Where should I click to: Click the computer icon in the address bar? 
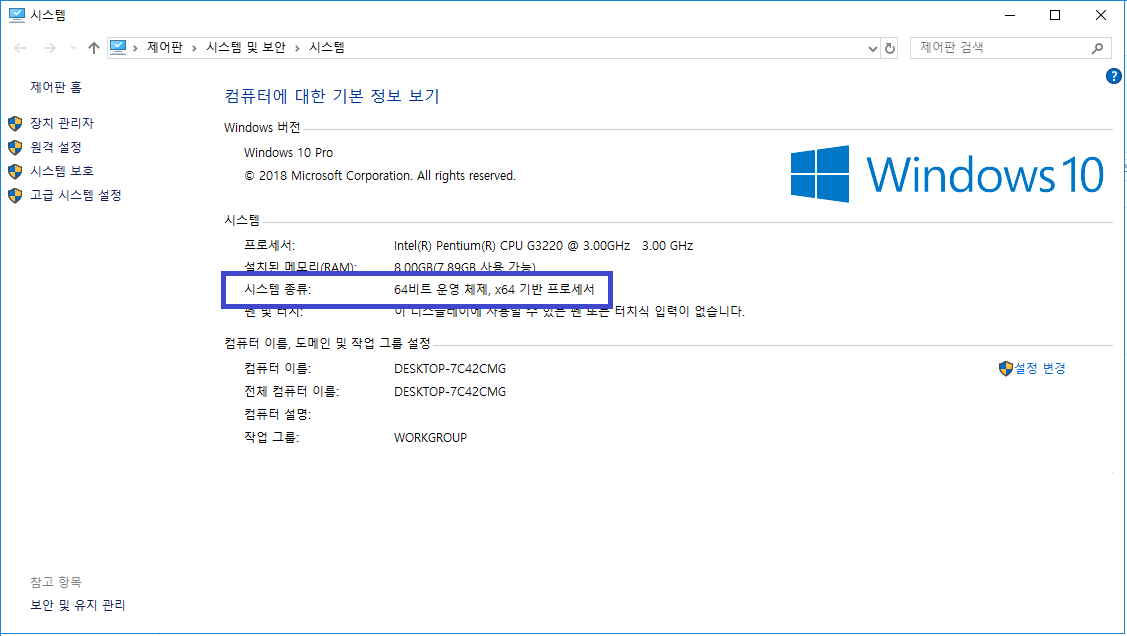tap(118, 47)
